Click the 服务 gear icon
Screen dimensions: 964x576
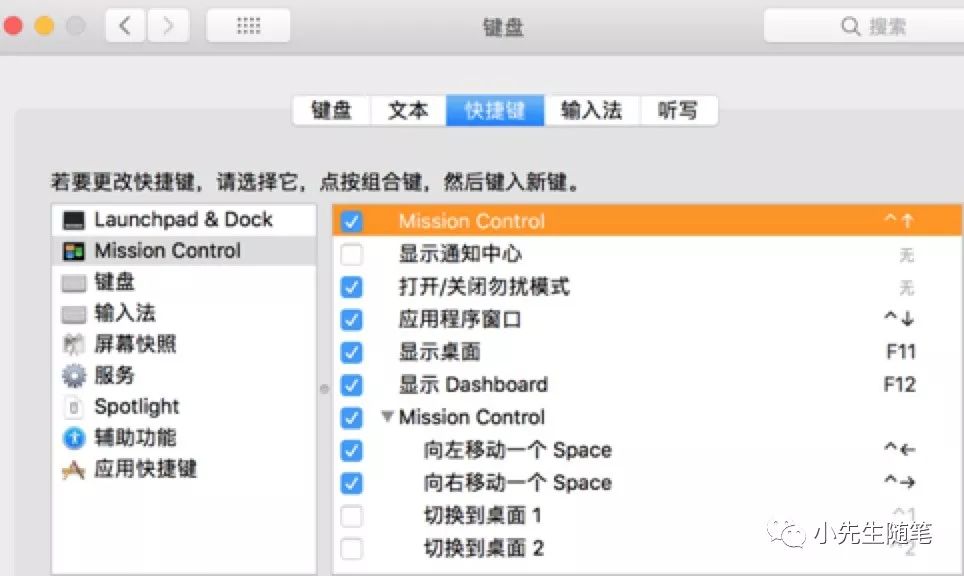74,376
